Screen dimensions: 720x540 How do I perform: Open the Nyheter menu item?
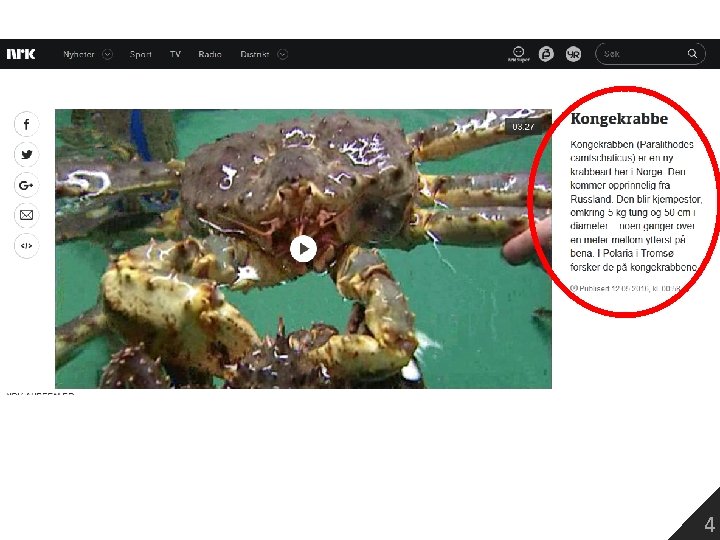pos(79,54)
